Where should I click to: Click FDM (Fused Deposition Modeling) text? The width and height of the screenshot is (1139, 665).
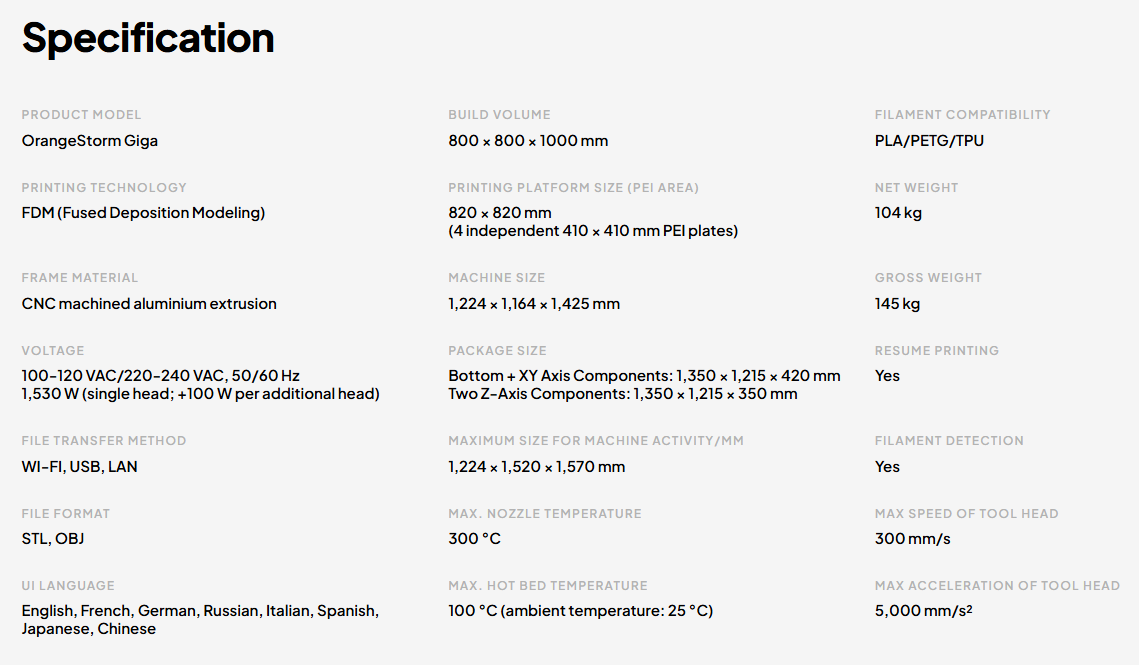click(143, 213)
